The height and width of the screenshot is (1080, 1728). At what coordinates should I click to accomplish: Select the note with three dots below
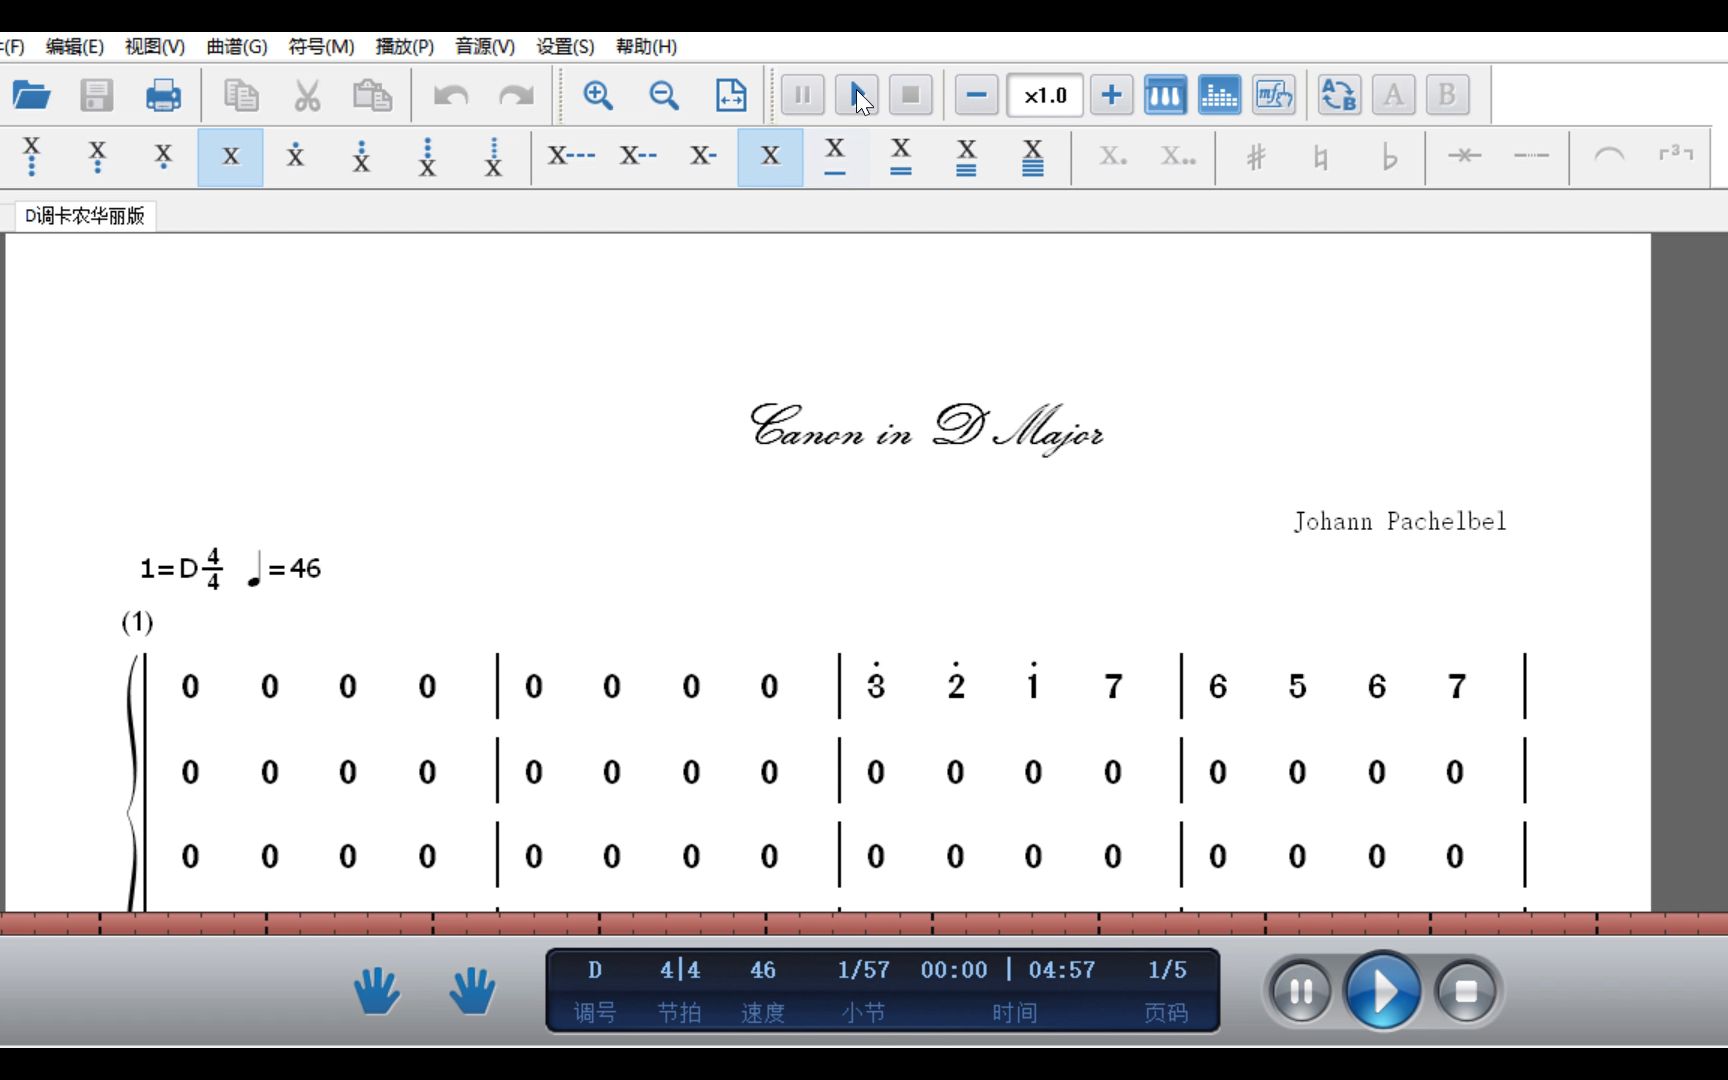[x=32, y=157]
